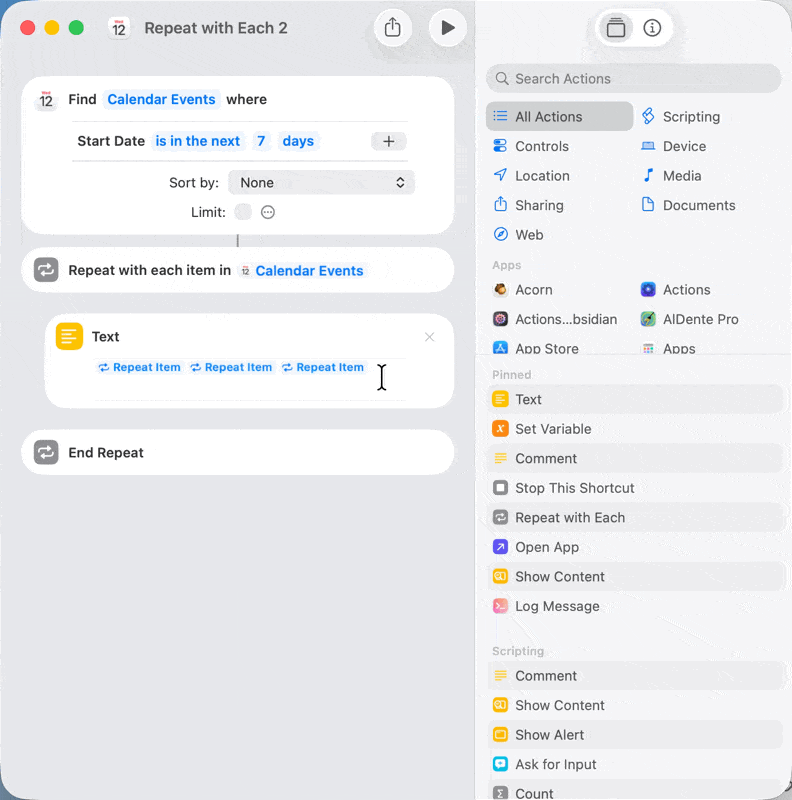Change the 'days' unit selector
792x800 pixels.
click(x=298, y=141)
